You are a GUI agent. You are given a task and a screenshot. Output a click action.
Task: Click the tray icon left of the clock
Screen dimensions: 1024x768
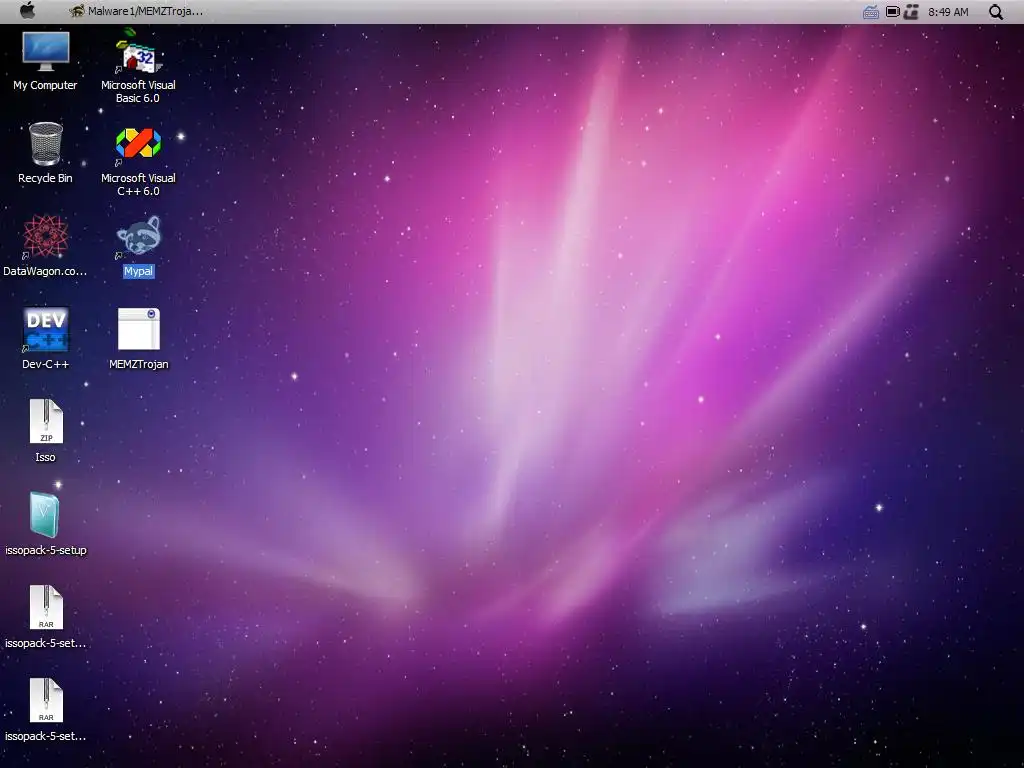[x=911, y=12]
